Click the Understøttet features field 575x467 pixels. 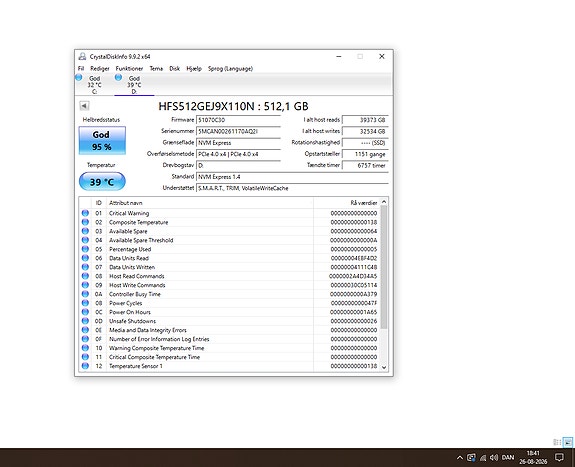pyautogui.click(x=292, y=188)
